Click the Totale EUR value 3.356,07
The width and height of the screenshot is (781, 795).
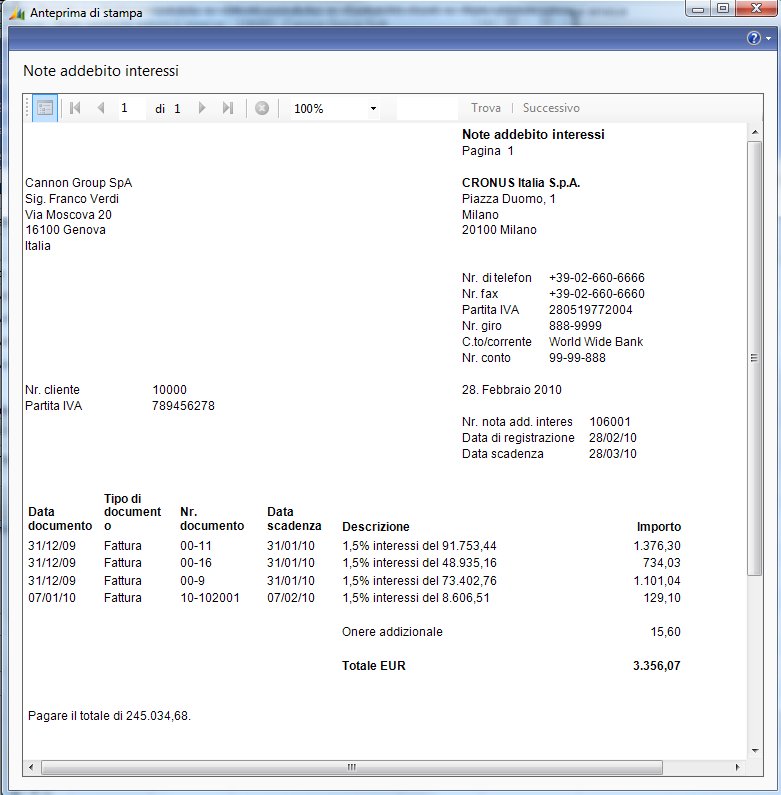tap(656, 666)
